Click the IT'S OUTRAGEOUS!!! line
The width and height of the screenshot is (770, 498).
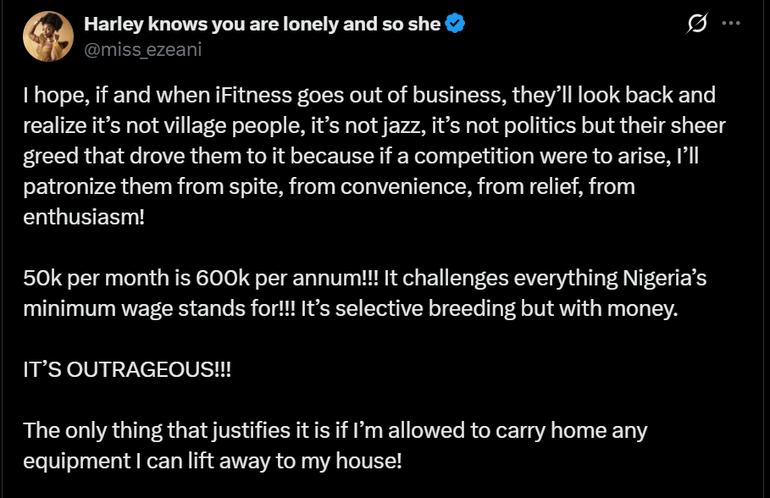click(126, 369)
